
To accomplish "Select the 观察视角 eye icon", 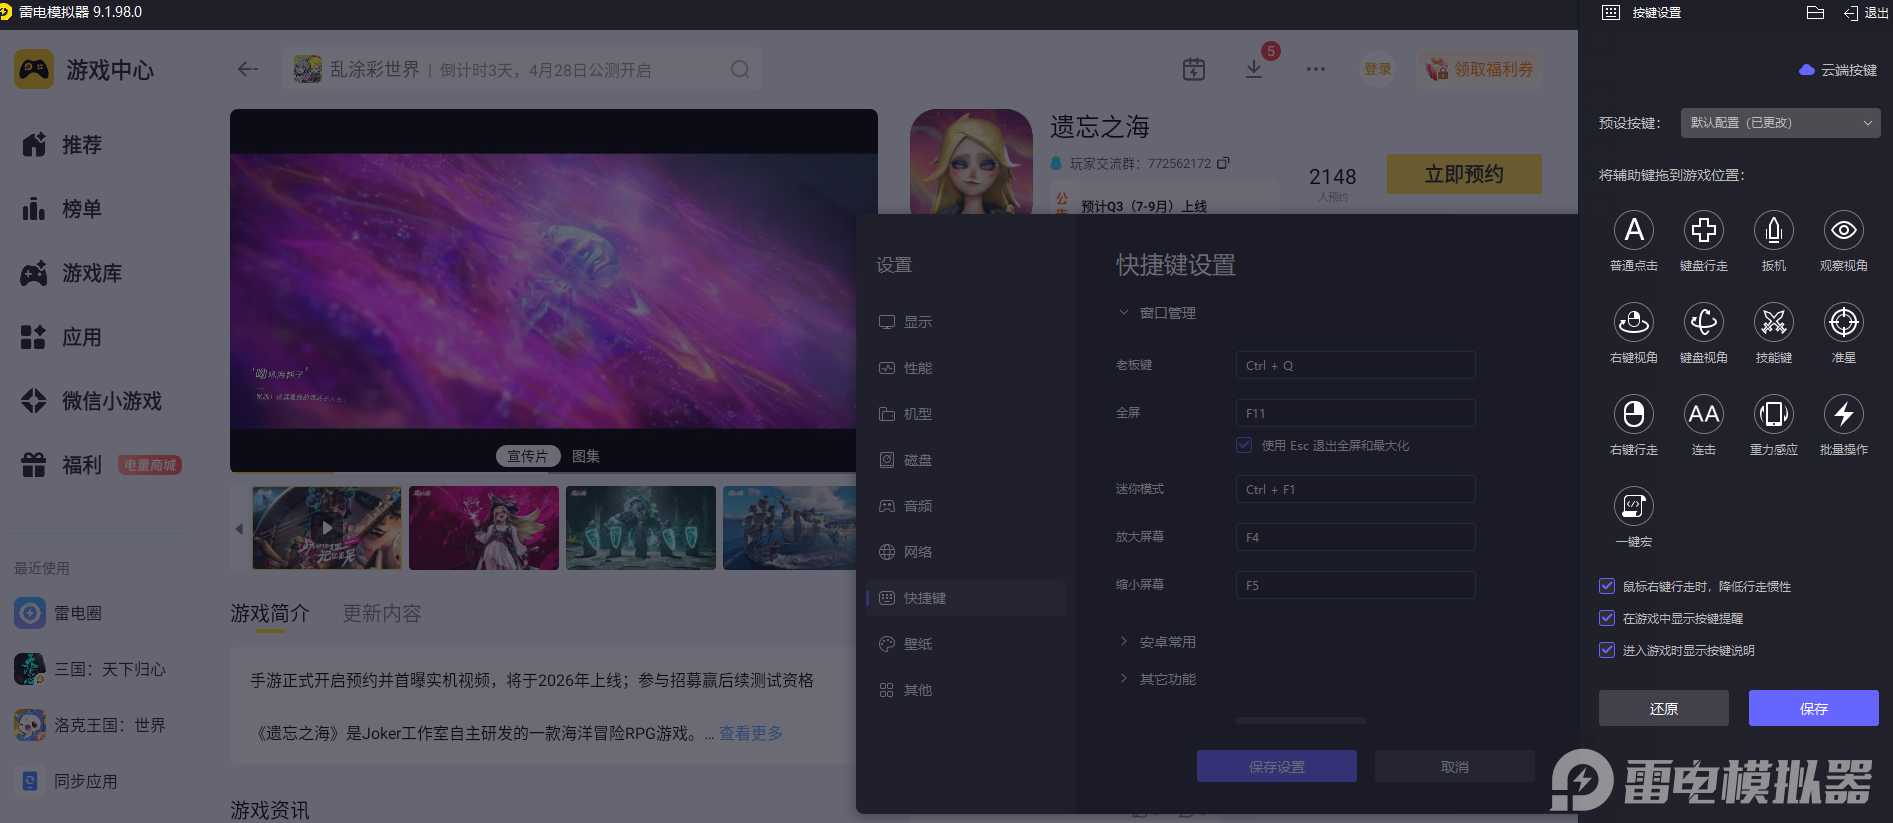I will (x=1843, y=231).
